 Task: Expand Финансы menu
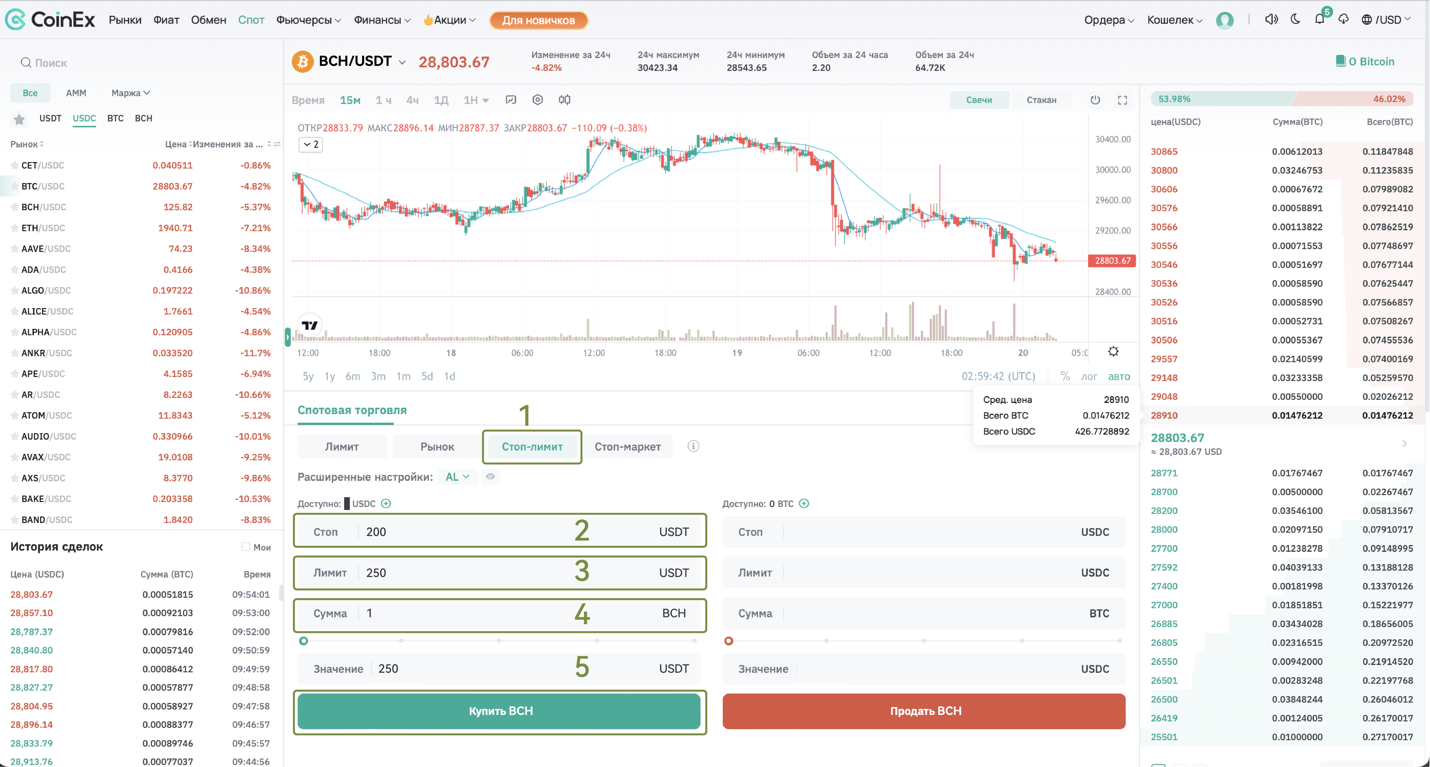(x=382, y=20)
